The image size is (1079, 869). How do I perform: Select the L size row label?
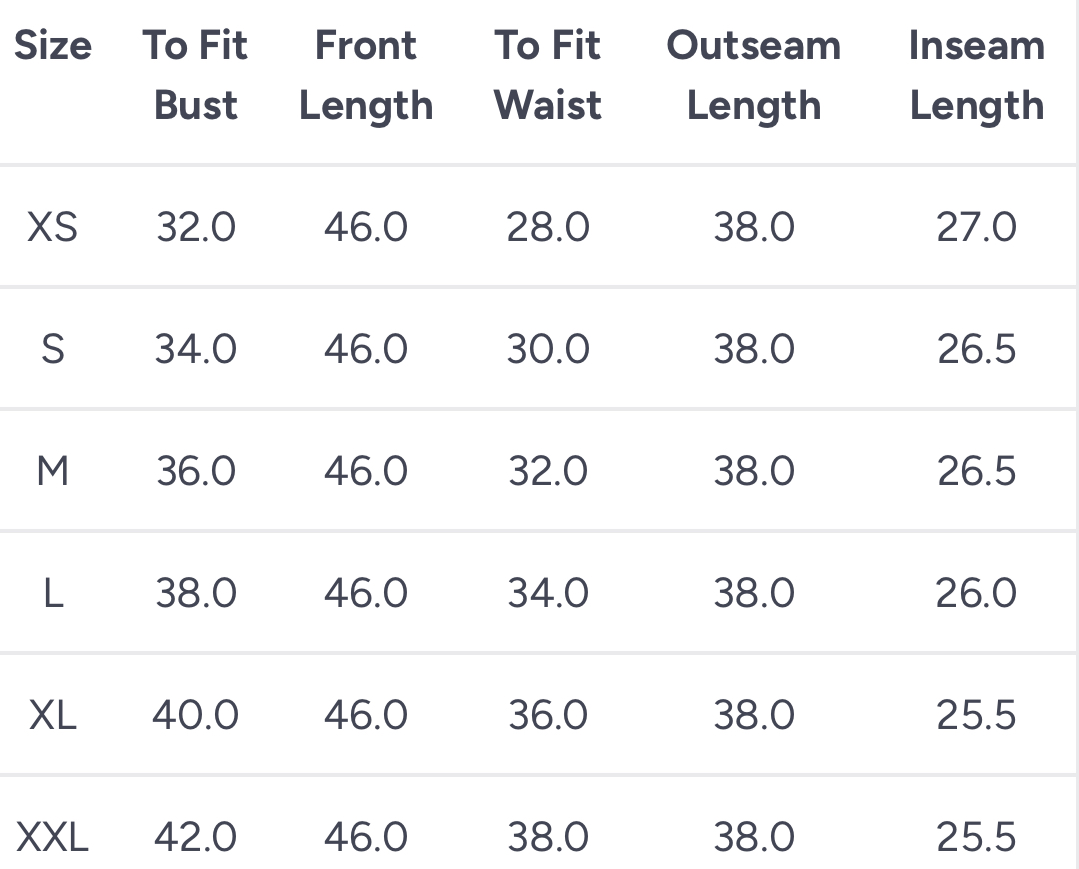pos(53,594)
